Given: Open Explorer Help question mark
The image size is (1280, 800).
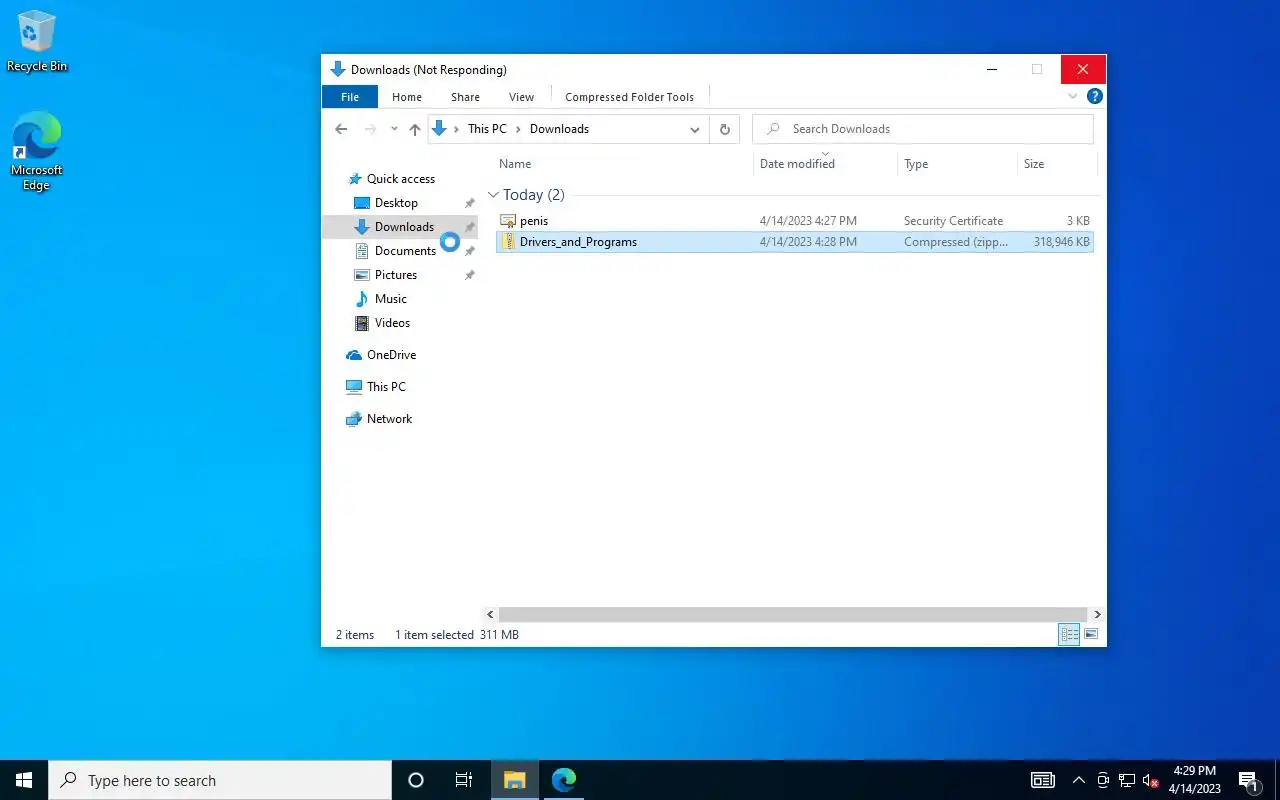Looking at the screenshot, I should pyautogui.click(x=1095, y=97).
